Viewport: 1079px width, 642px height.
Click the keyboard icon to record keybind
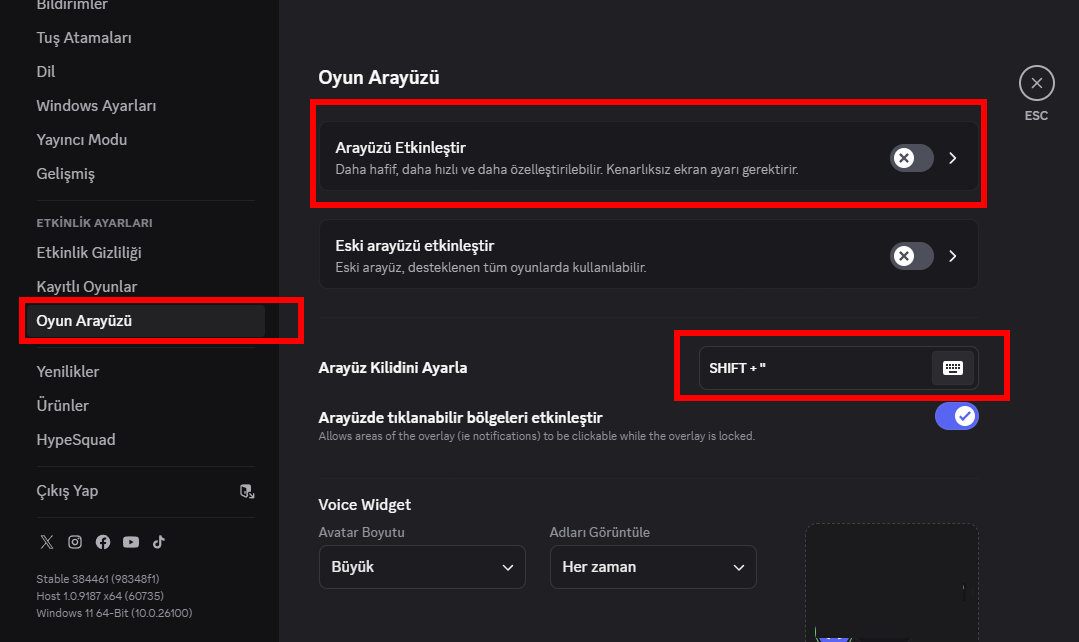[952, 368]
